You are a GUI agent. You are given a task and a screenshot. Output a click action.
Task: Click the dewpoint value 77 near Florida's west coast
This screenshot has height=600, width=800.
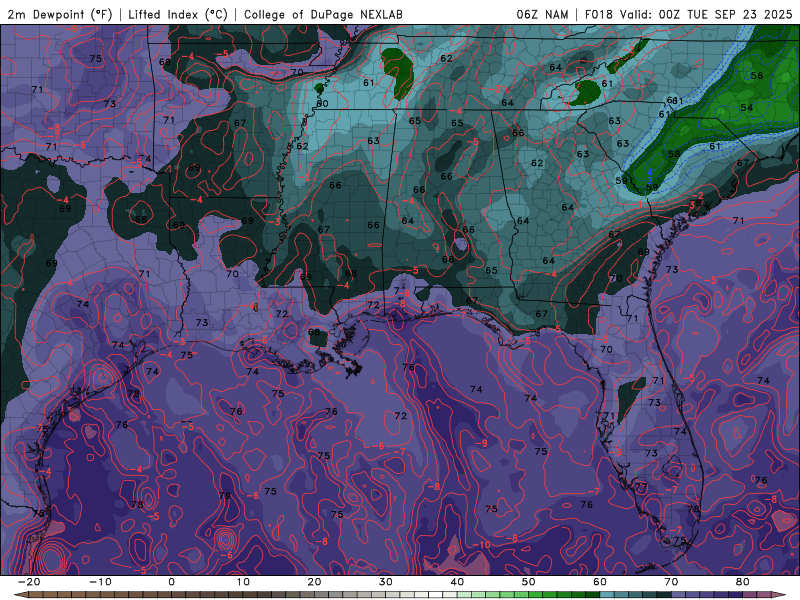(x=641, y=487)
